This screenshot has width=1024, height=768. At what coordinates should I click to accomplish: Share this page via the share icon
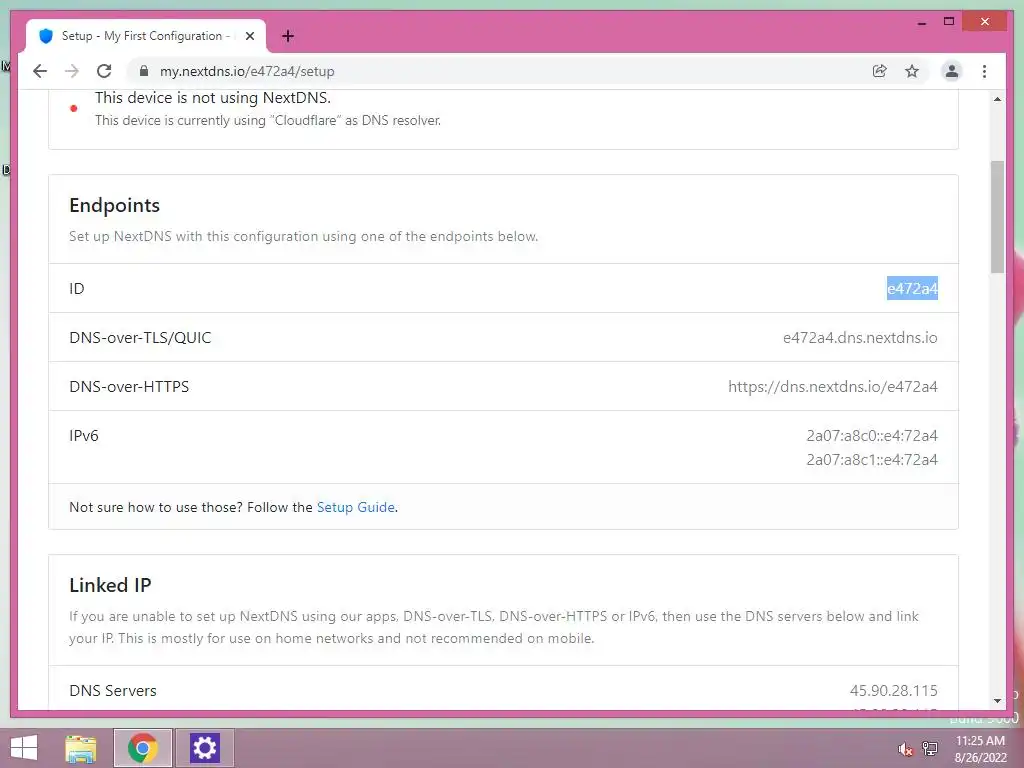coord(880,71)
